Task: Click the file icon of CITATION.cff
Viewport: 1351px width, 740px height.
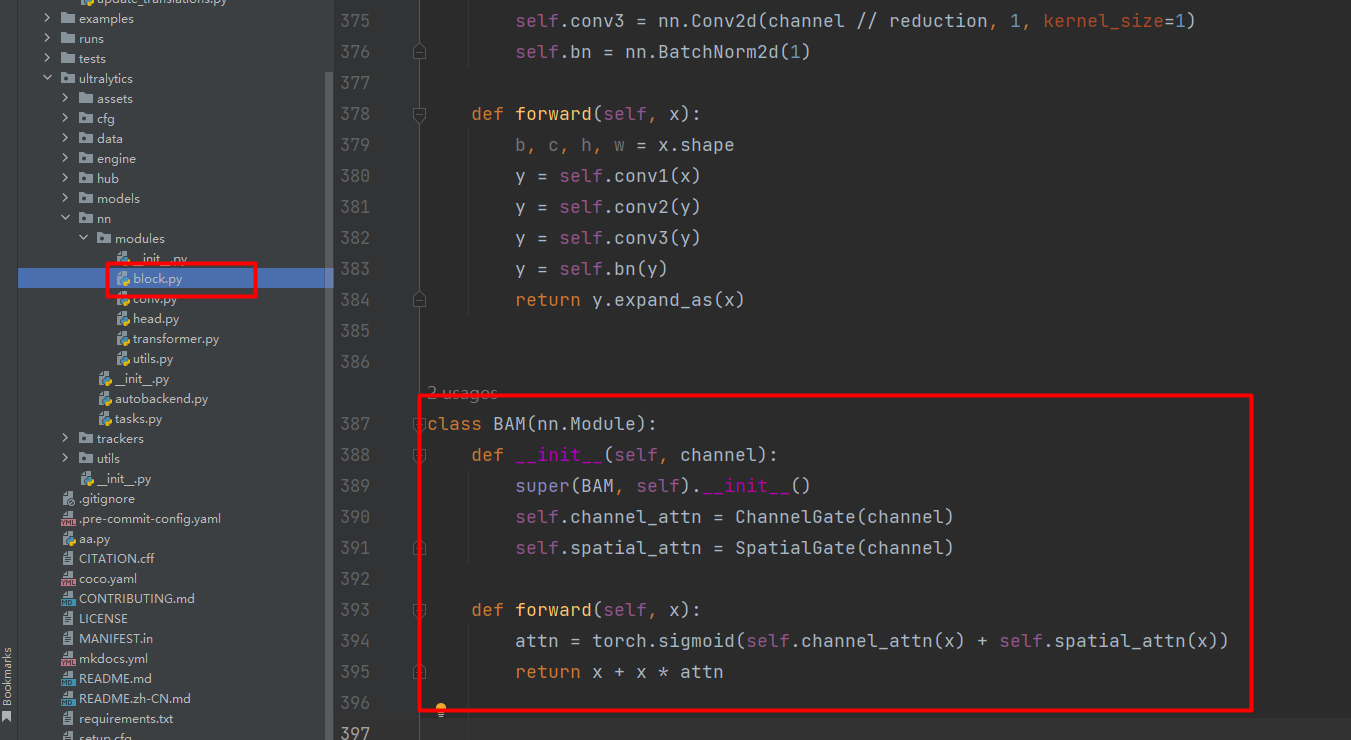Action: pos(68,559)
